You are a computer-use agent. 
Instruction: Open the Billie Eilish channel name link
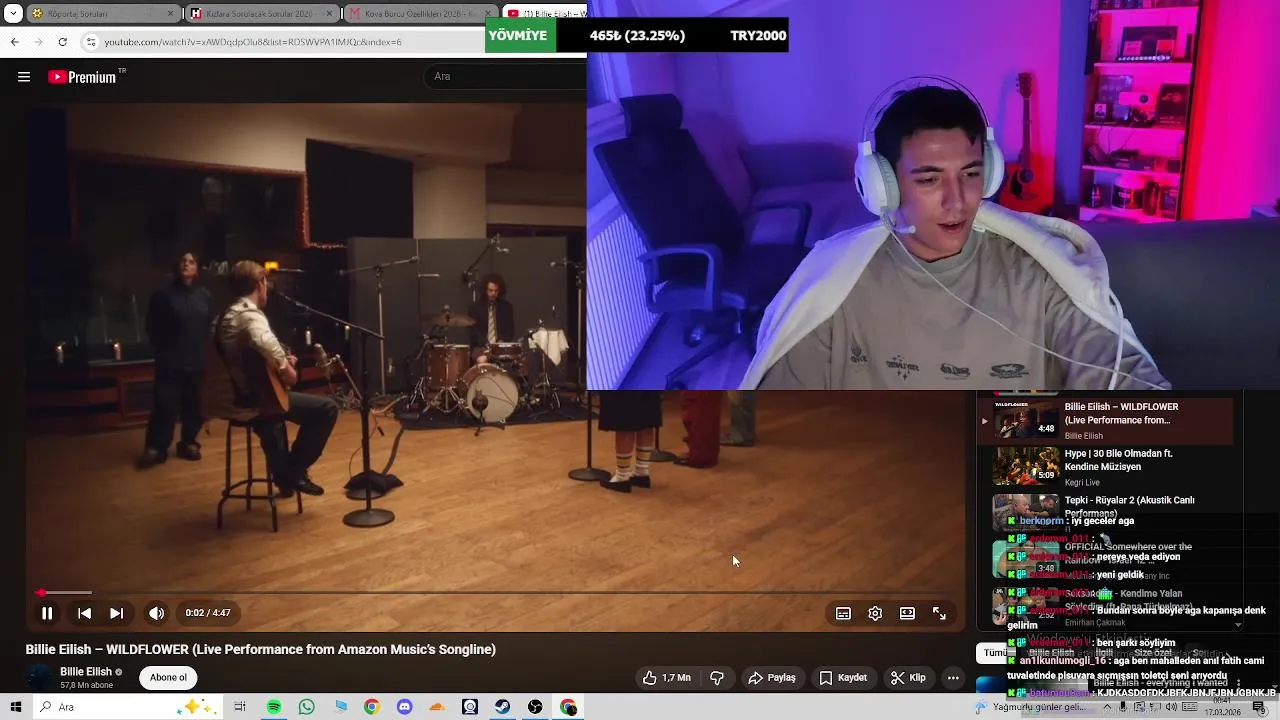point(86,672)
